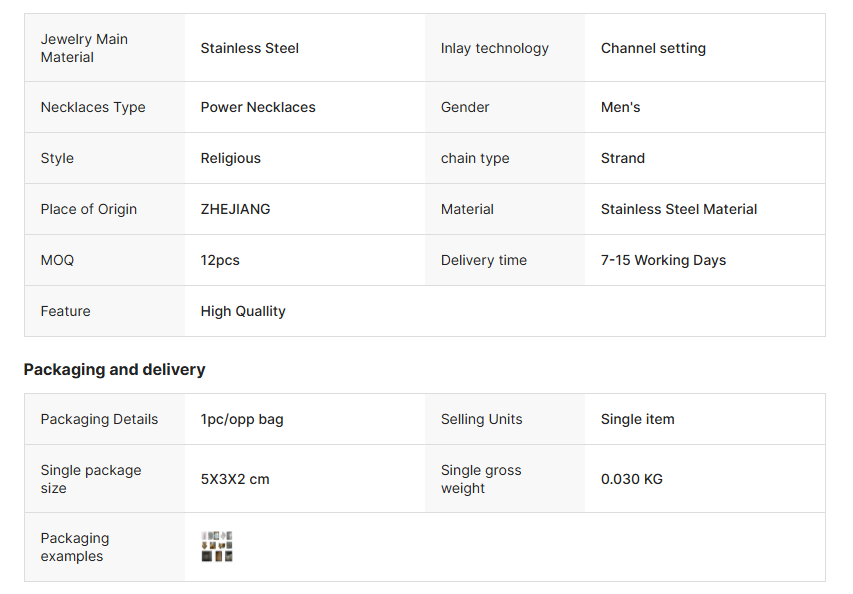The image size is (853, 594).
Task: Click the 7-15 Working Days value
Action: (x=663, y=260)
